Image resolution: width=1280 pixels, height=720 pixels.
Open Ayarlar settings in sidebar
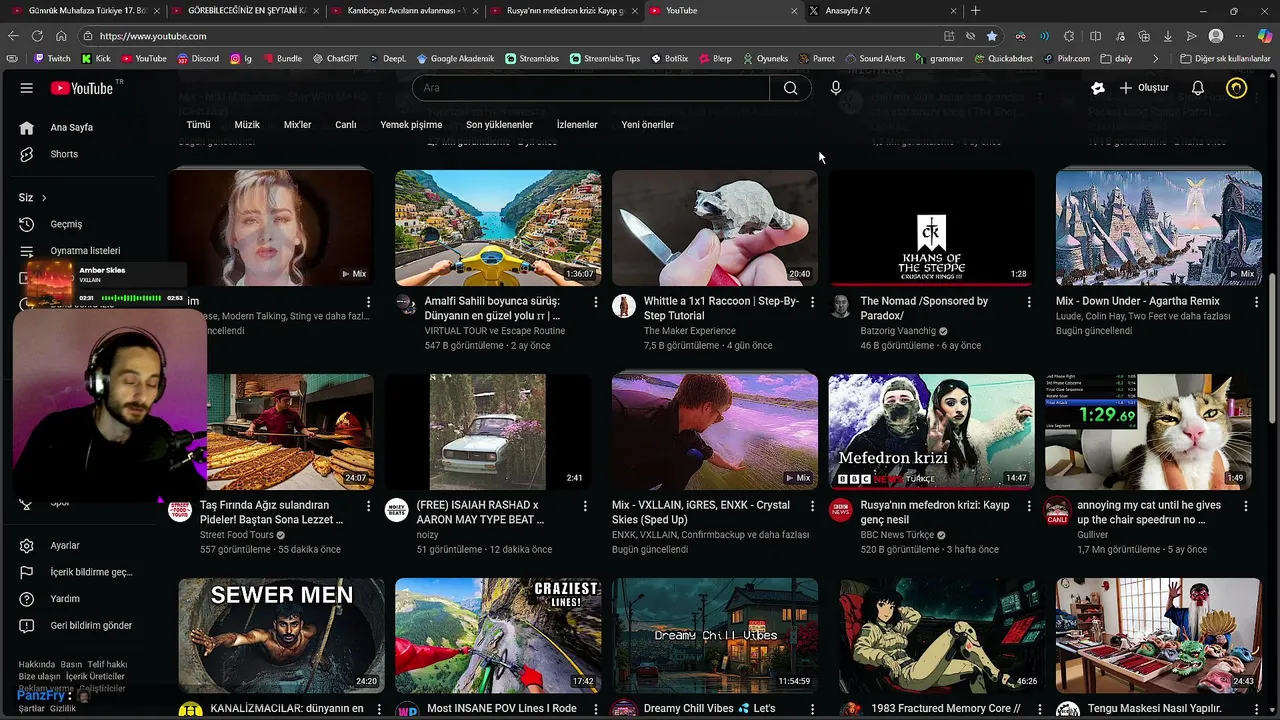pos(65,545)
